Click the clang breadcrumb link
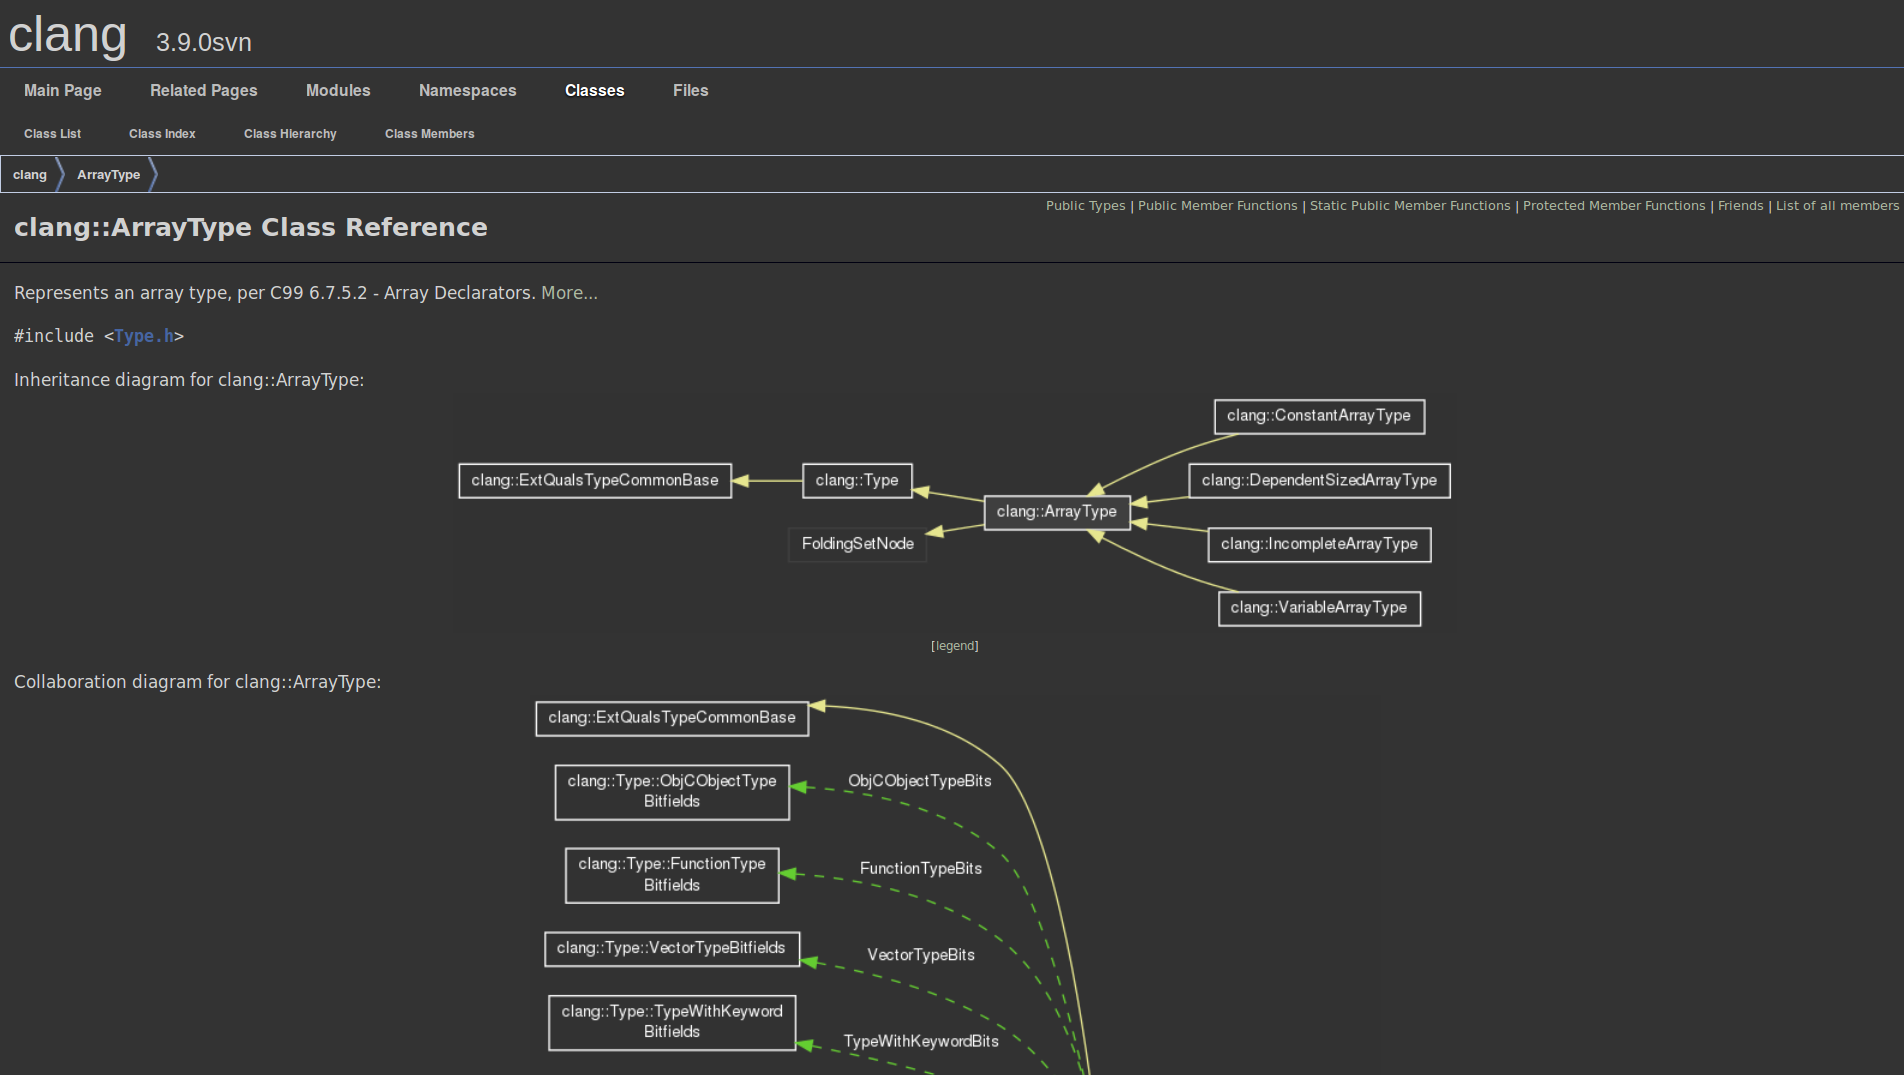Viewport: 1904px width, 1075px height. click(30, 175)
